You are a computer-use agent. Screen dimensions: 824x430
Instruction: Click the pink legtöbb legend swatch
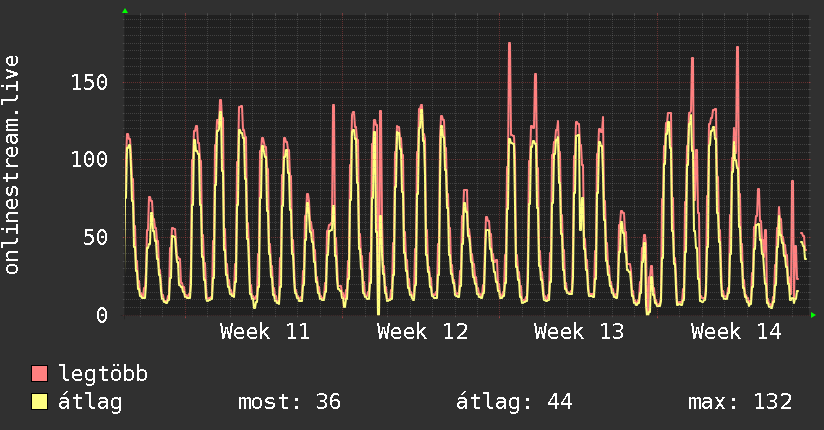[x=39, y=373]
